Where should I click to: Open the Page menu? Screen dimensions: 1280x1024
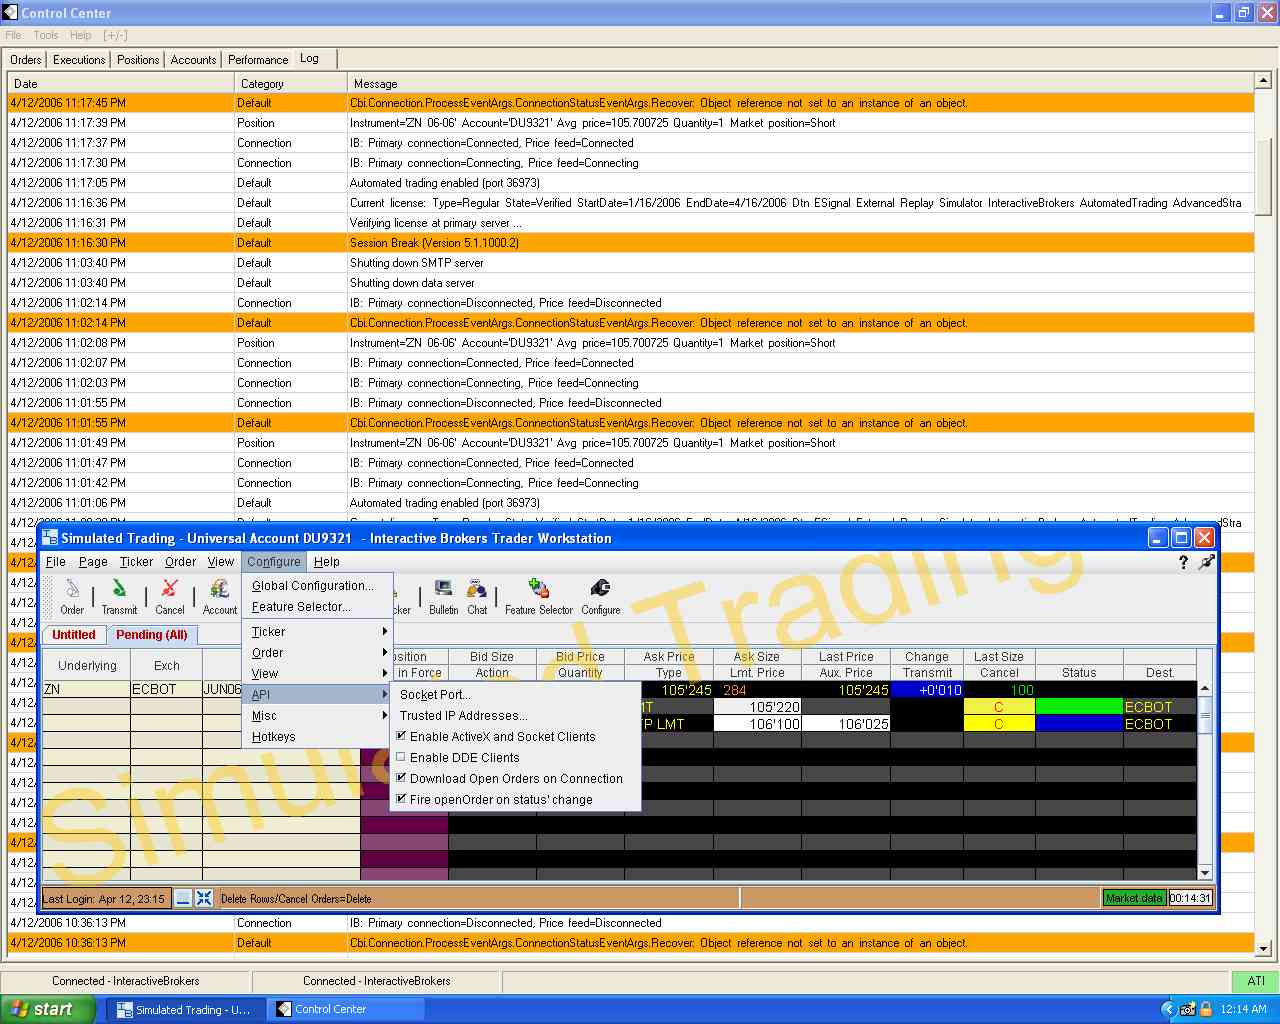click(x=93, y=562)
